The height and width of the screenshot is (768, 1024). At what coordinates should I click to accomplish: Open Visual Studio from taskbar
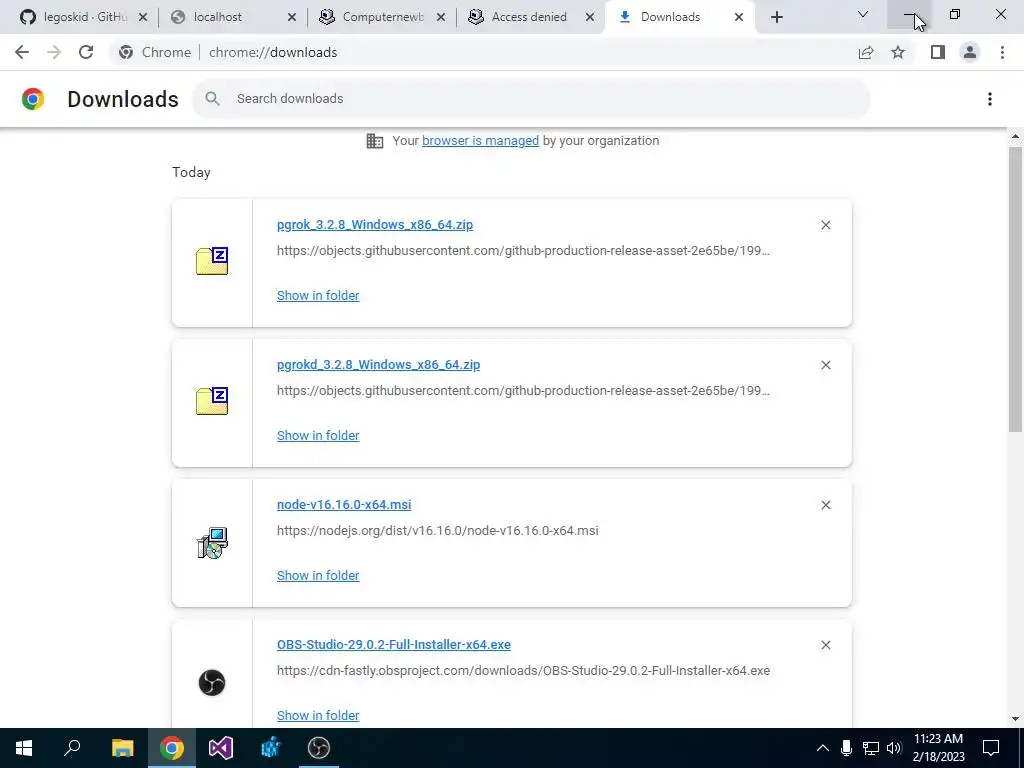(x=221, y=748)
